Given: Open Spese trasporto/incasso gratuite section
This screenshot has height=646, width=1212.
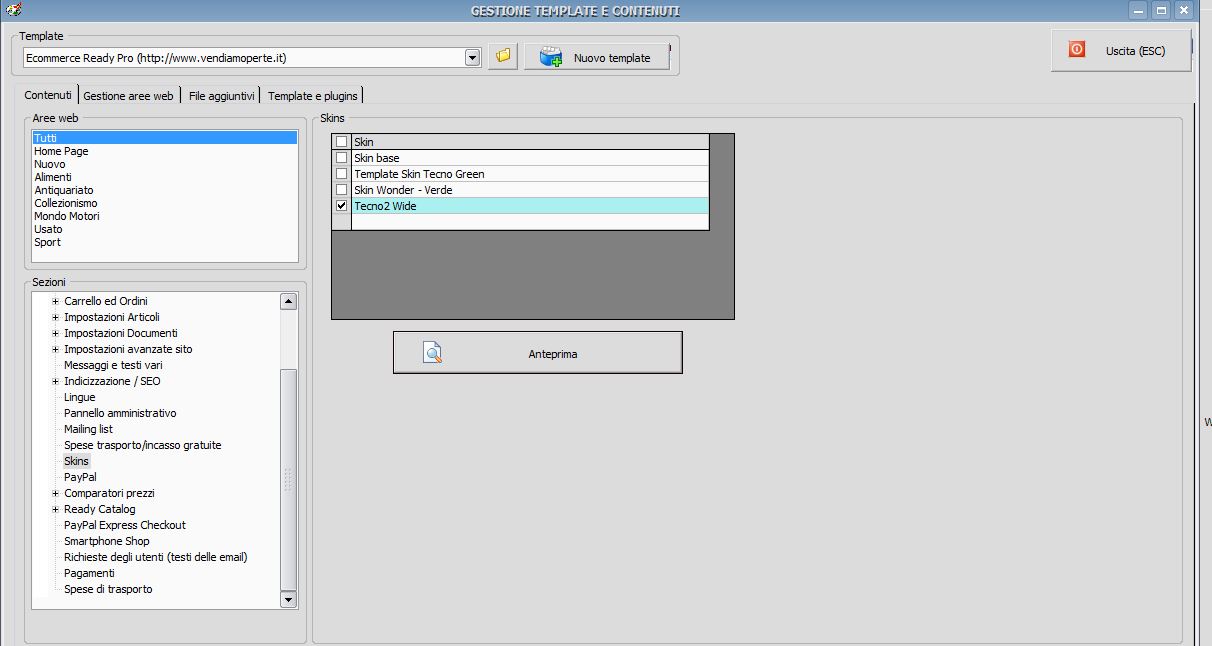Looking at the screenshot, I should [143, 445].
